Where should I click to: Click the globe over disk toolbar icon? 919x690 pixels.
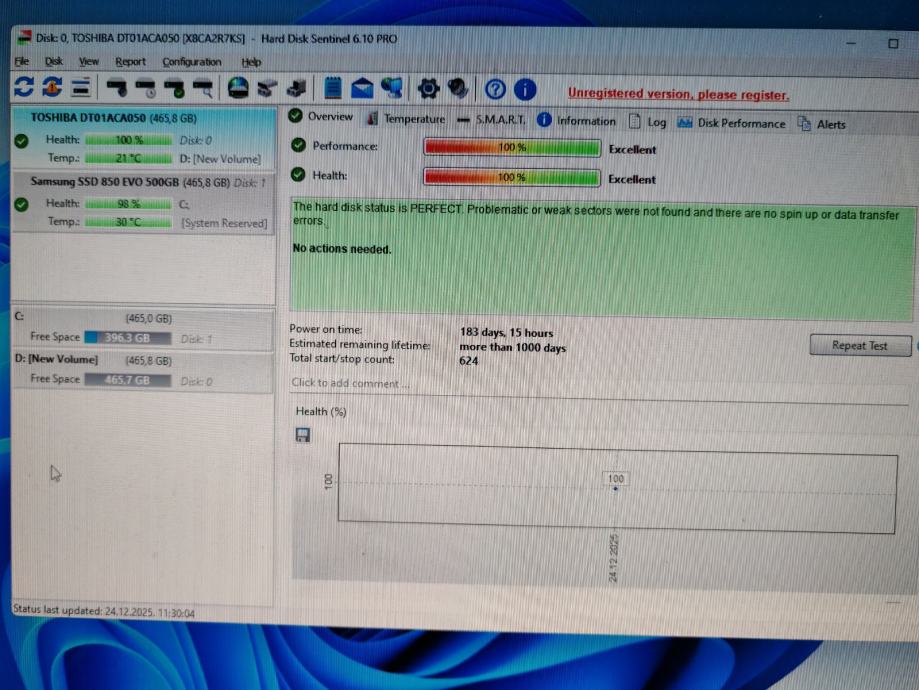tap(238, 88)
